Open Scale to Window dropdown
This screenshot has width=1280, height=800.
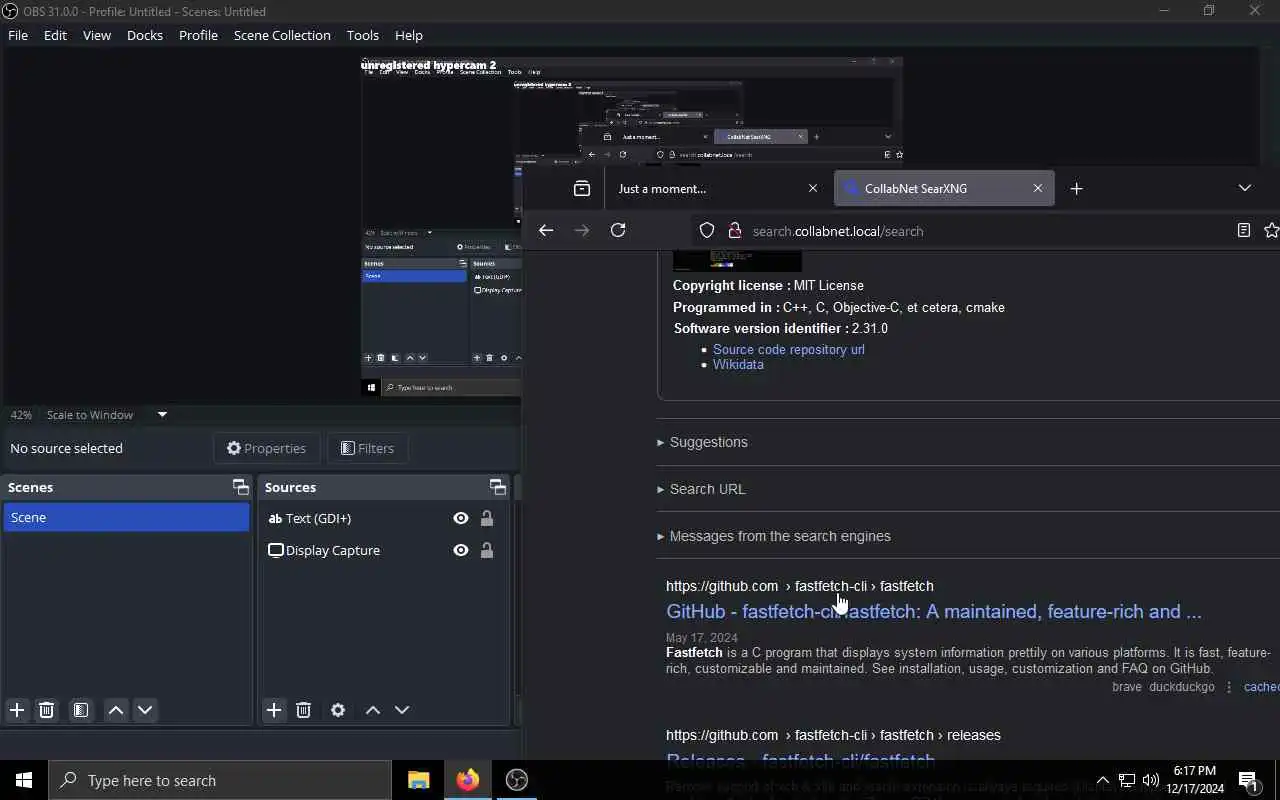pos(162,414)
